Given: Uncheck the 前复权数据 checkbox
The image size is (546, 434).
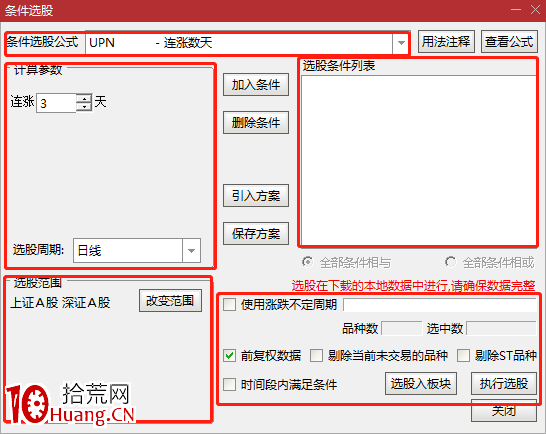Looking at the screenshot, I should pos(229,356).
